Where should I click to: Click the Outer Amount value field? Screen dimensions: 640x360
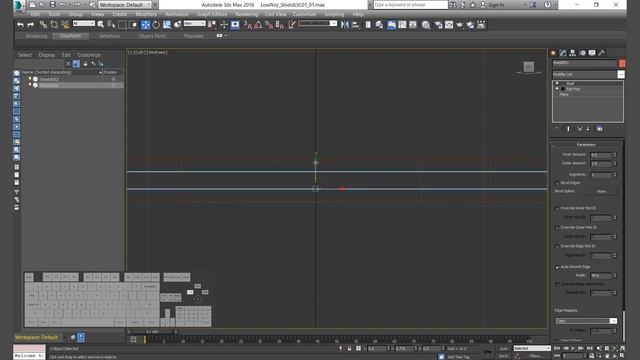click(601, 164)
